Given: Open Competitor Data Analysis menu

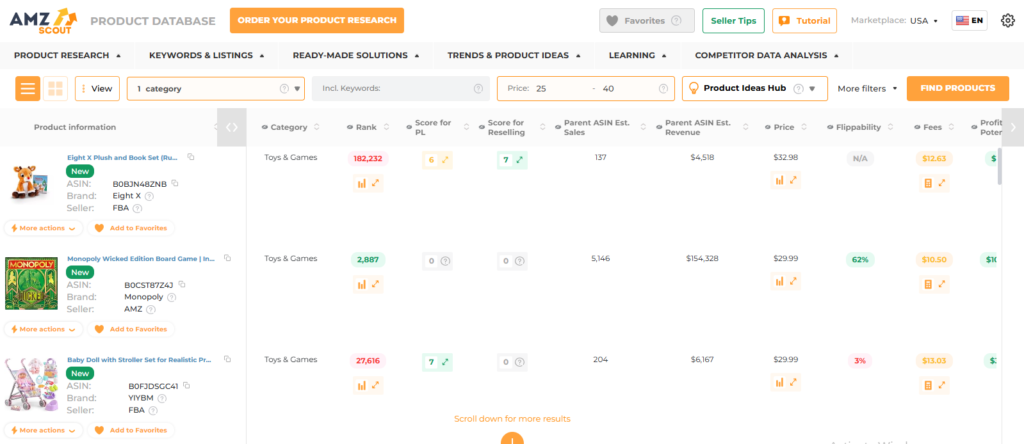Looking at the screenshot, I should coord(767,56).
